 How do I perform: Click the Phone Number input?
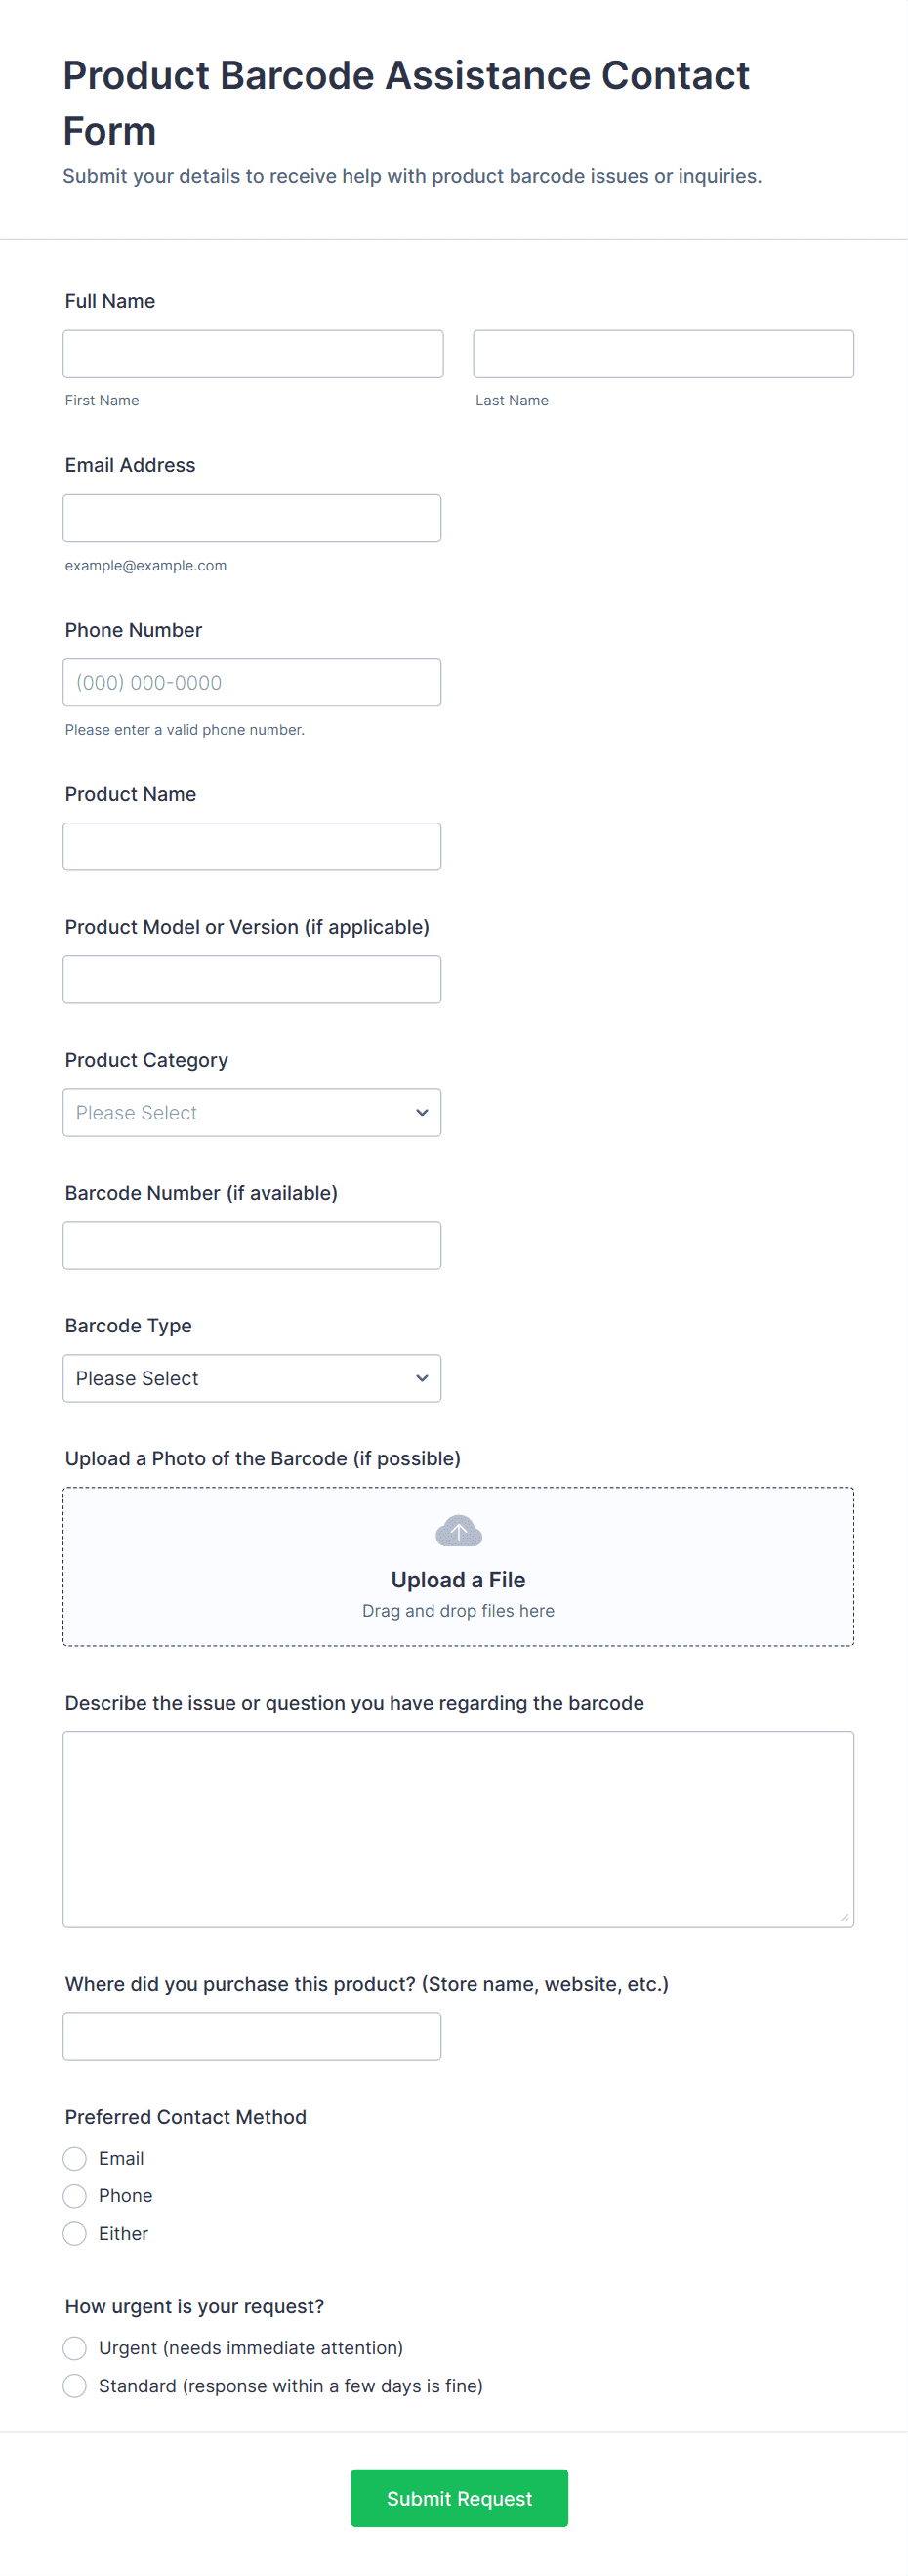252,683
